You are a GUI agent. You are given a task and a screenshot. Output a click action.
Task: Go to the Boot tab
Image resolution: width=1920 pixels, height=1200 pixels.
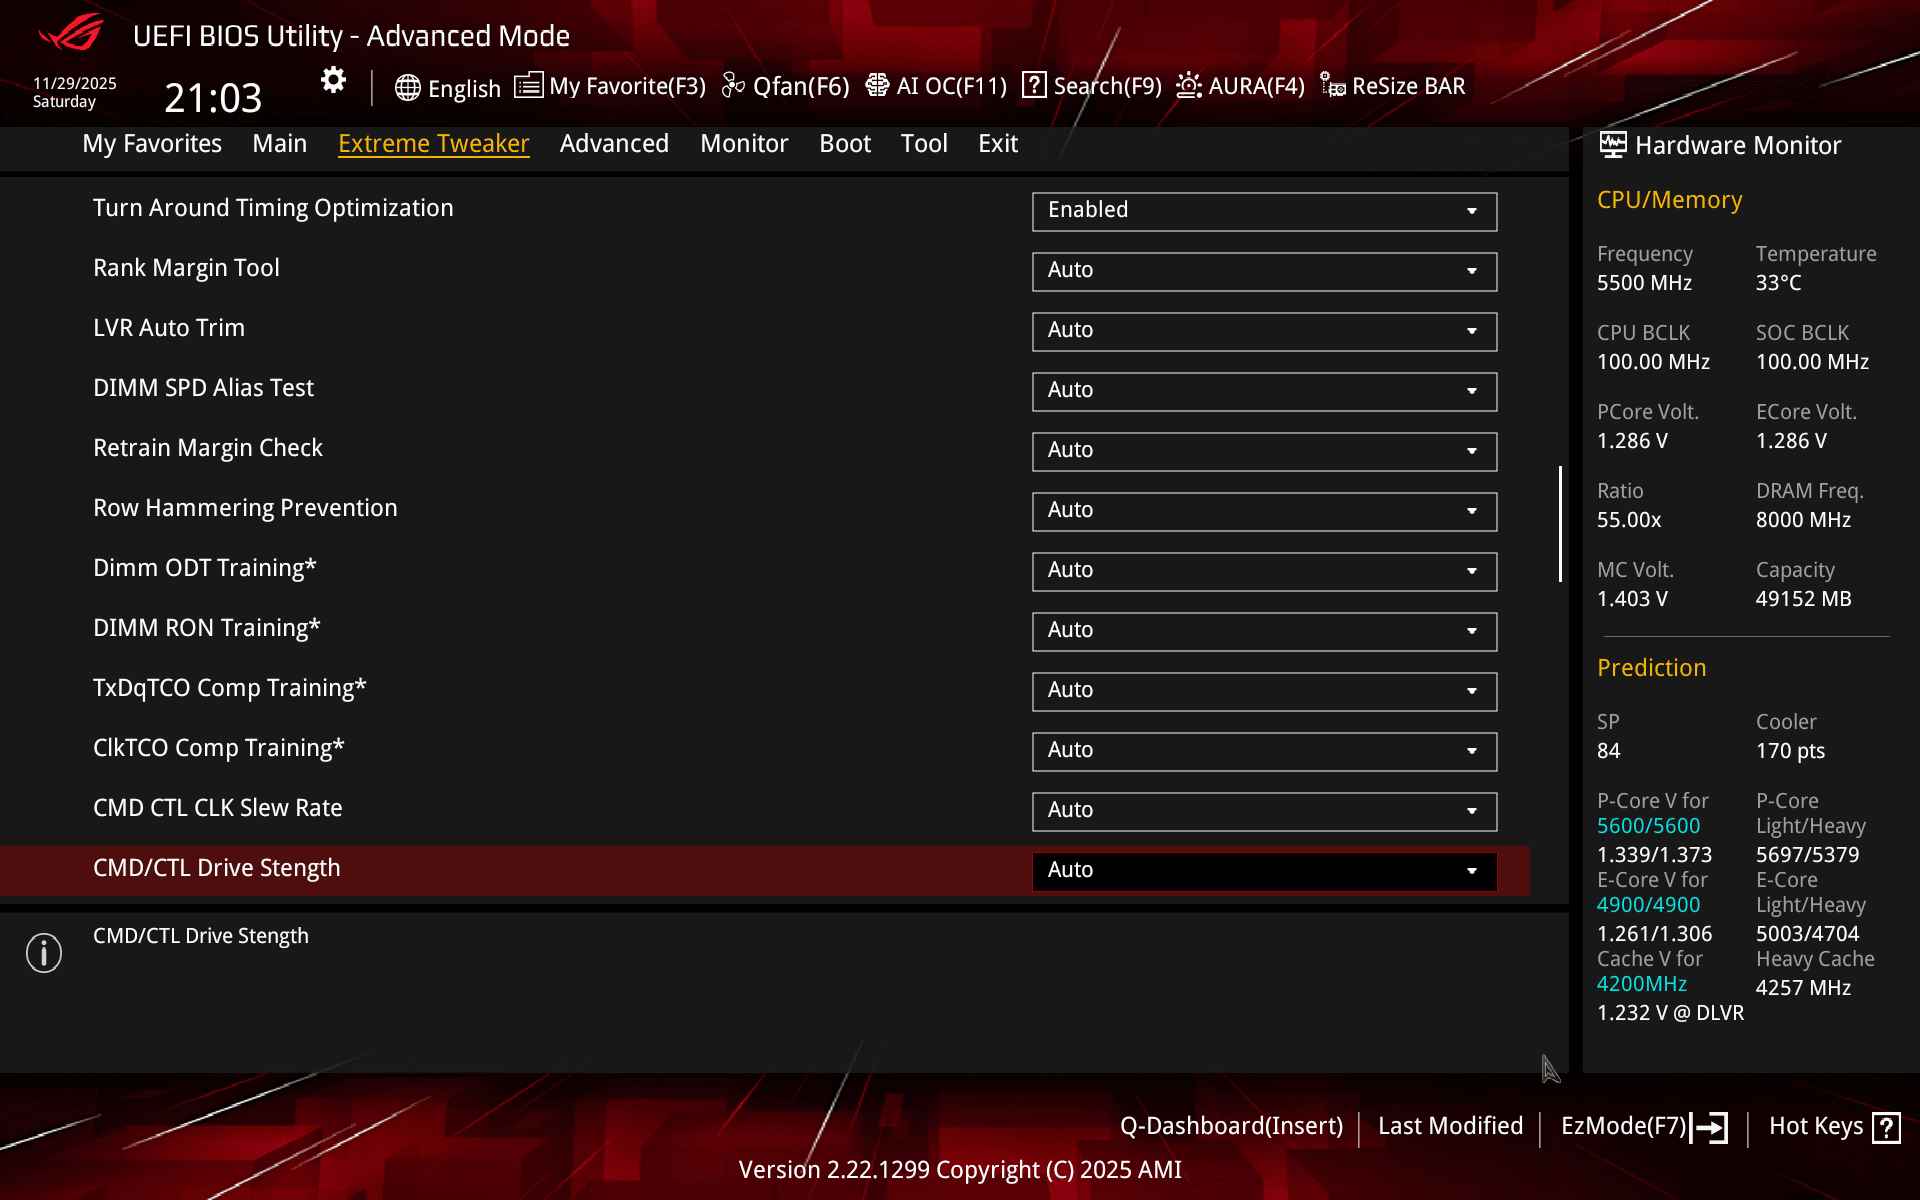point(845,144)
